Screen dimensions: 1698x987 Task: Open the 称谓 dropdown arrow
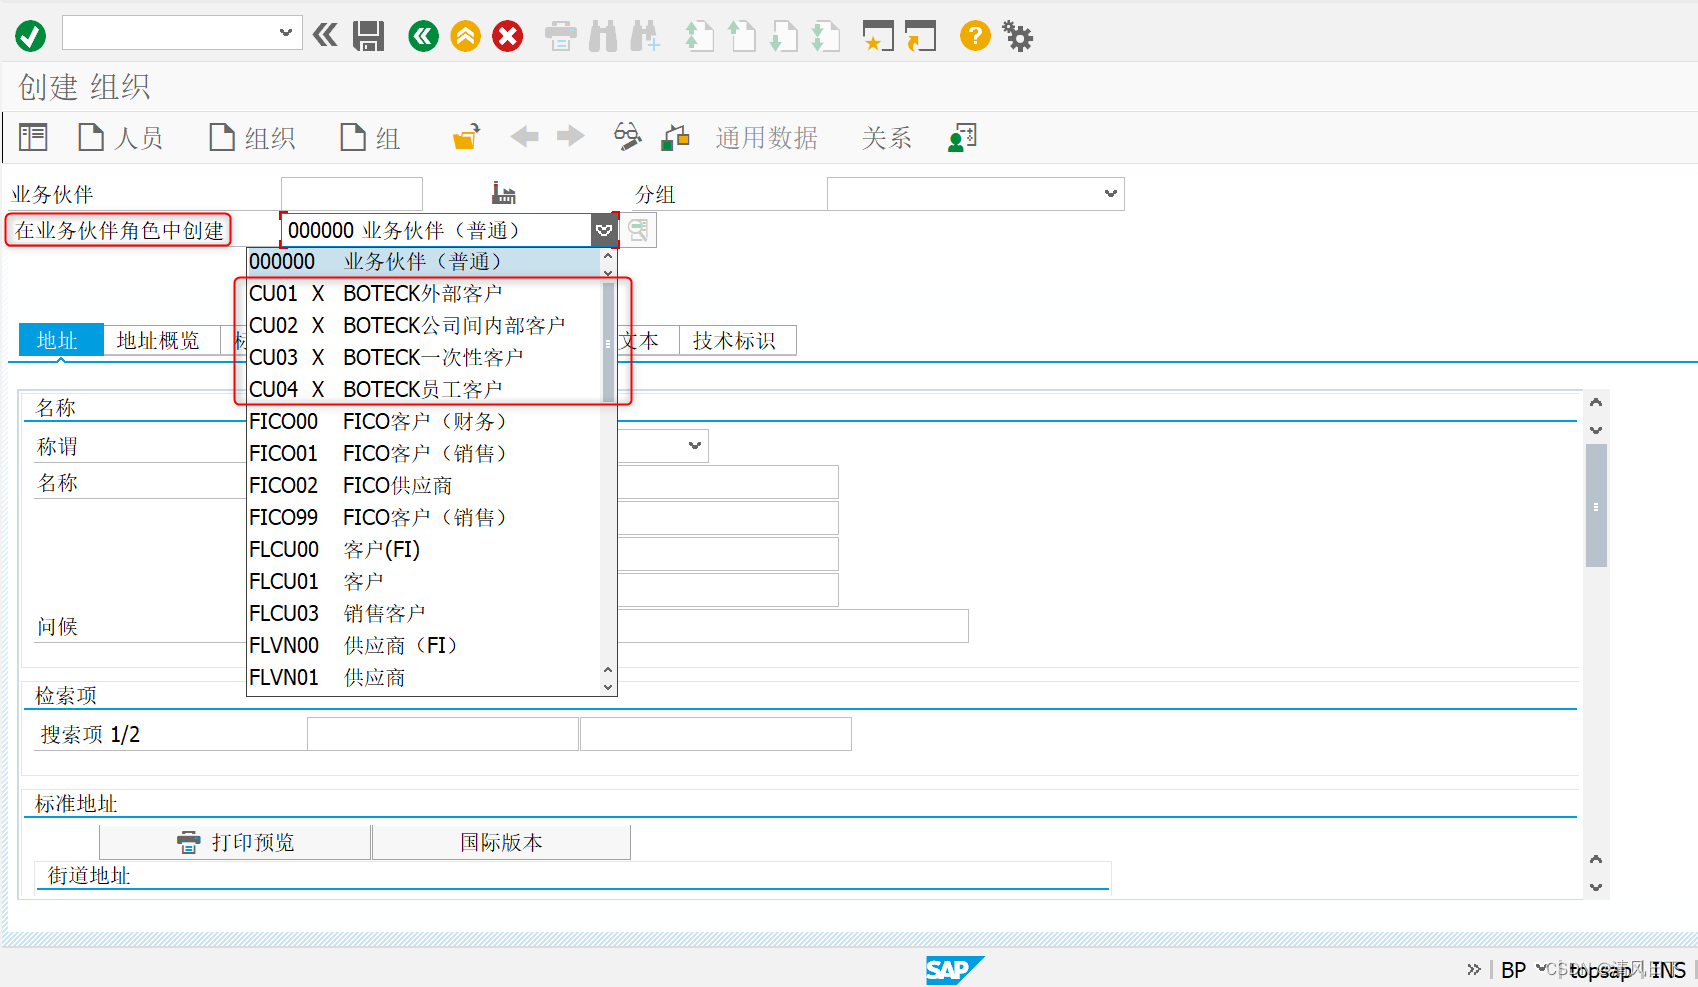[x=695, y=446]
